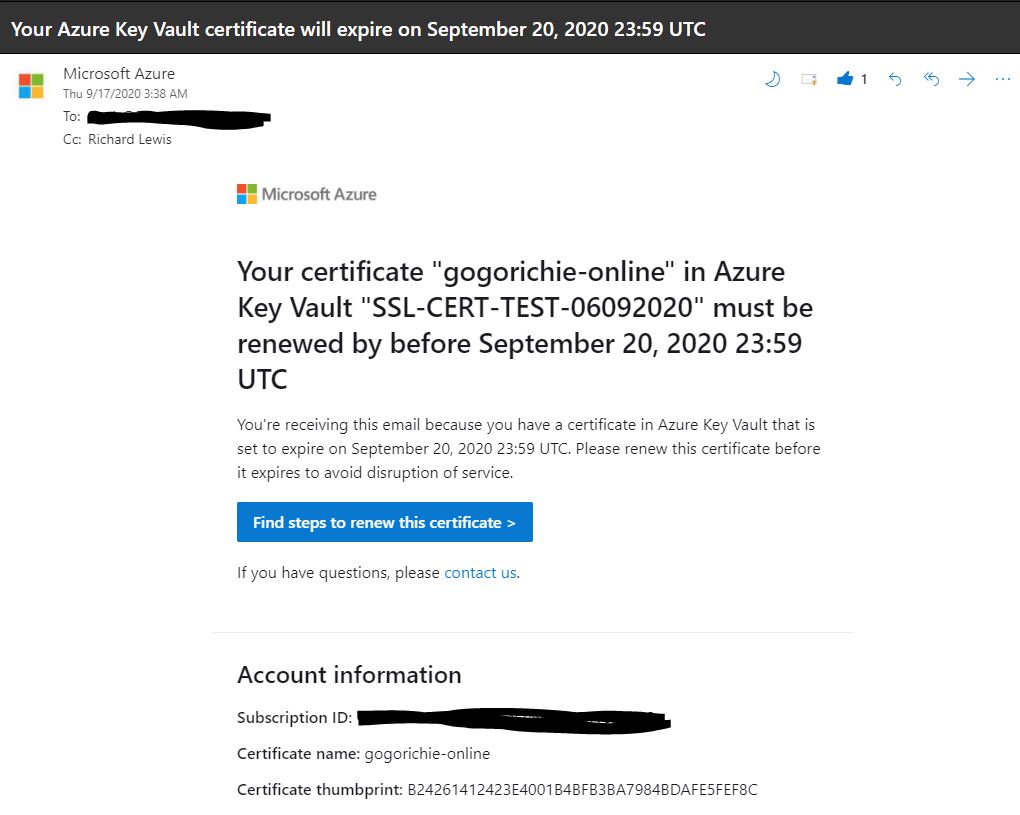Select Cc recipient Richard Lewis

coord(130,139)
